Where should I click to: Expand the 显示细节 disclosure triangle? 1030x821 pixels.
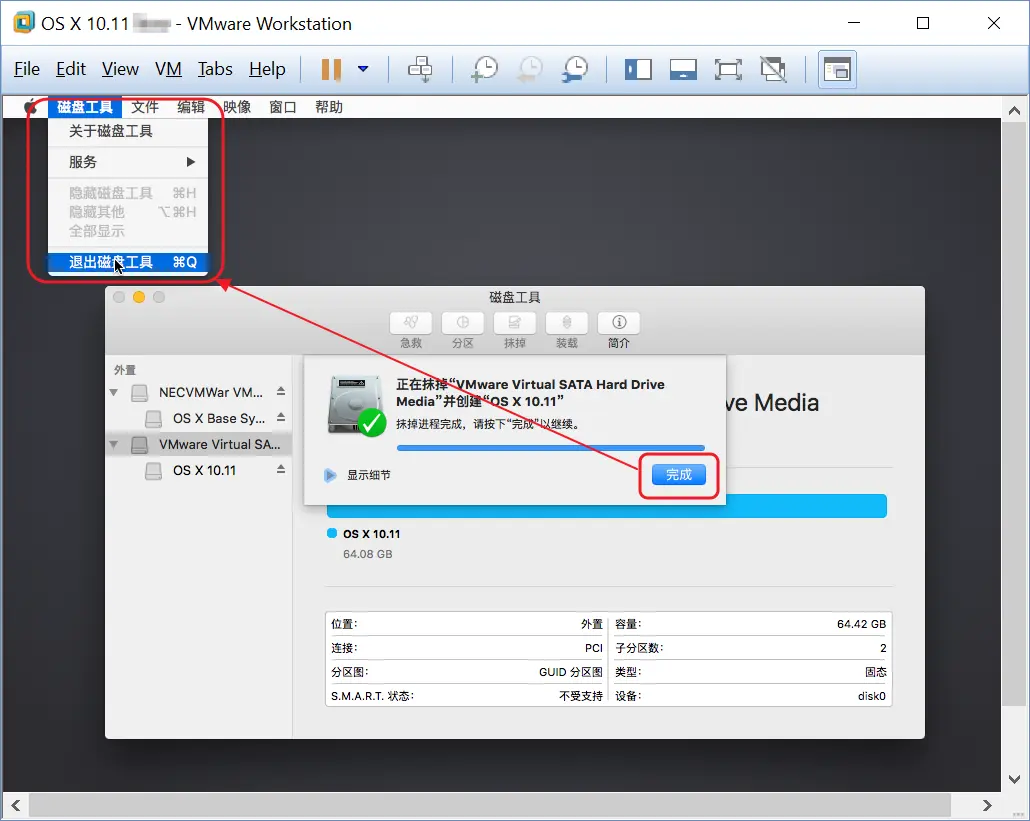330,475
